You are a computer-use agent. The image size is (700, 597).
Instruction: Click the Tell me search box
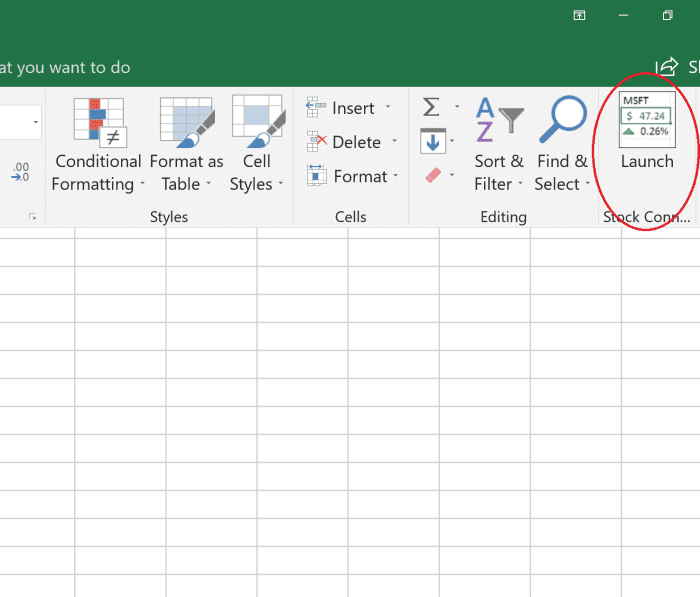(x=65, y=67)
